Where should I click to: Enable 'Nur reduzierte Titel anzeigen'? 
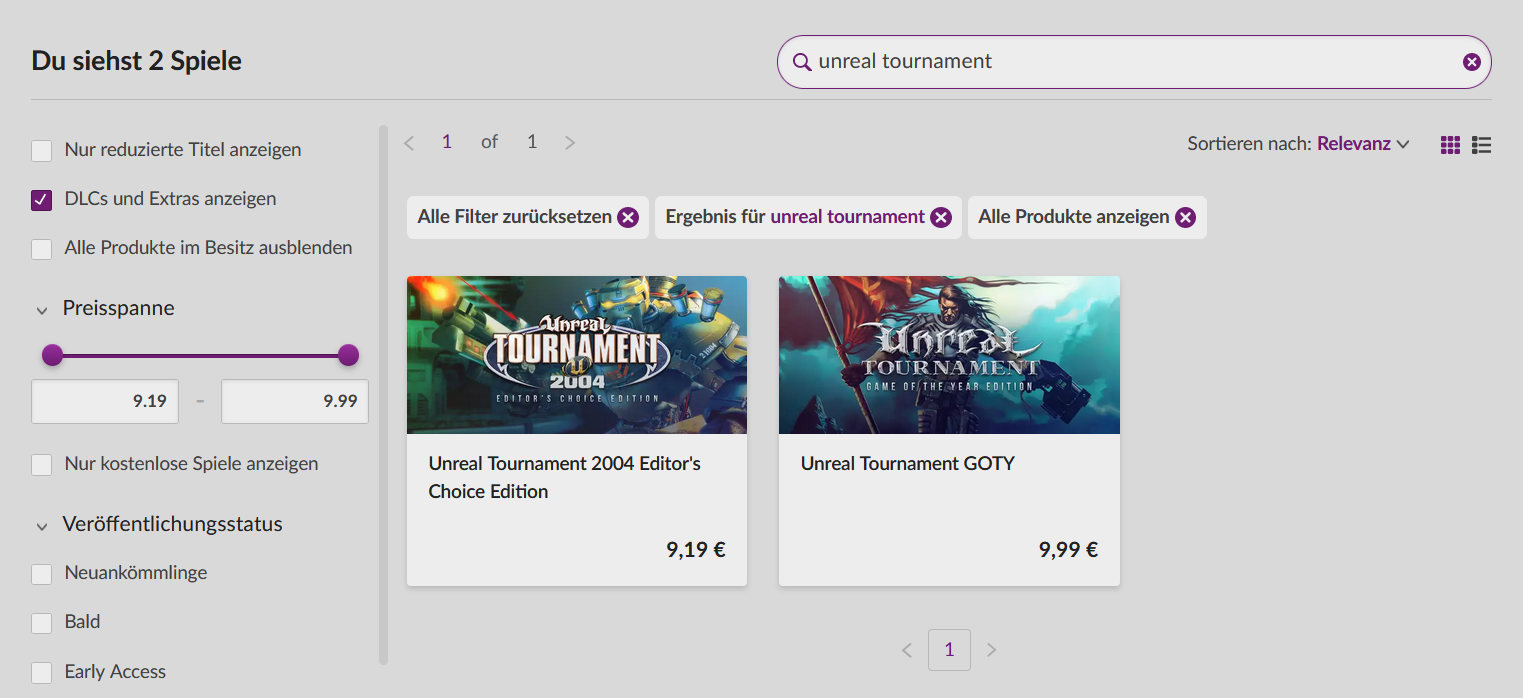[x=41, y=149]
